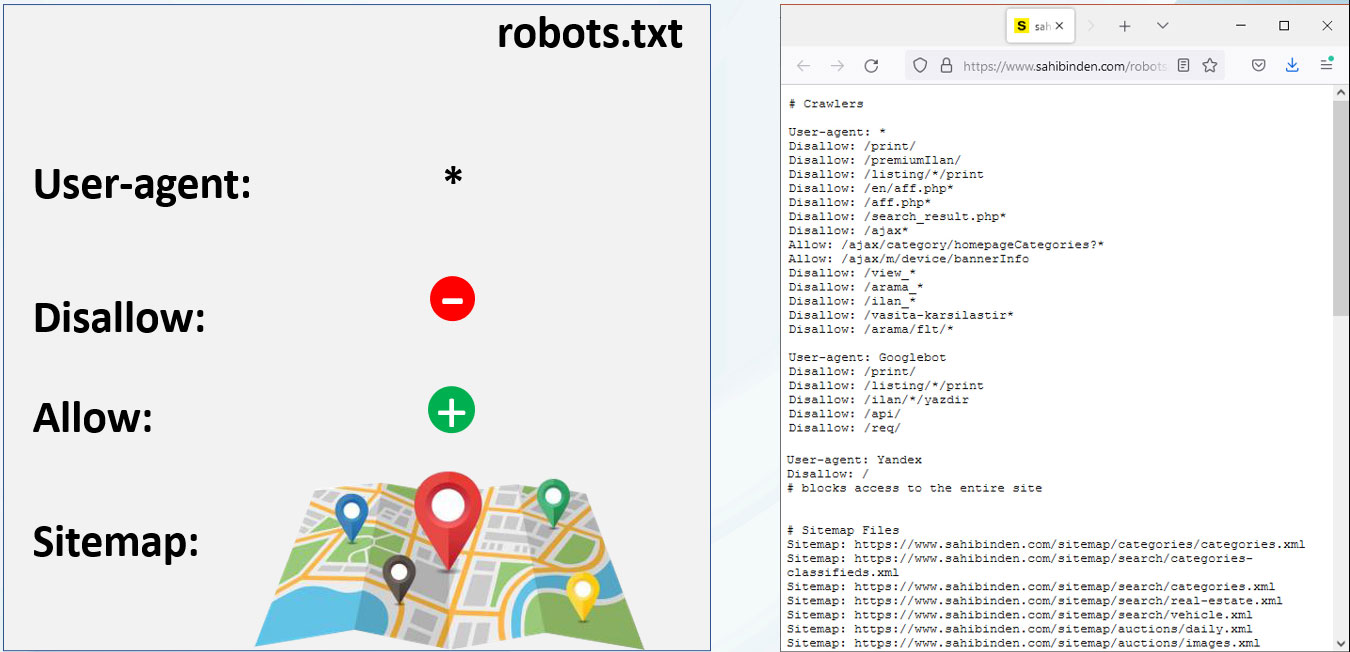Click the "Disallow: /req/" line
The height and width of the screenshot is (652, 1350).
click(x=844, y=427)
